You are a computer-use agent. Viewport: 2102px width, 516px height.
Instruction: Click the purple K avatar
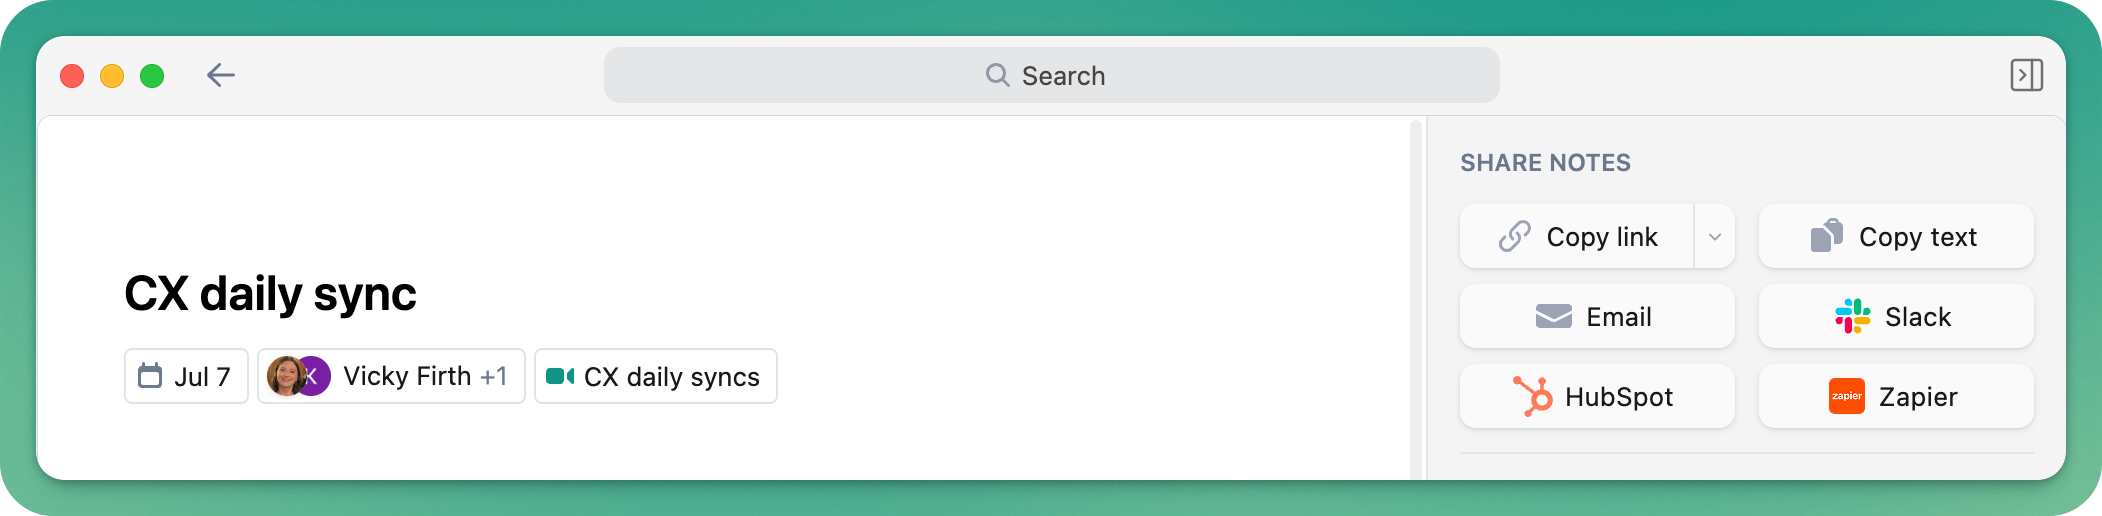pyautogui.click(x=314, y=376)
